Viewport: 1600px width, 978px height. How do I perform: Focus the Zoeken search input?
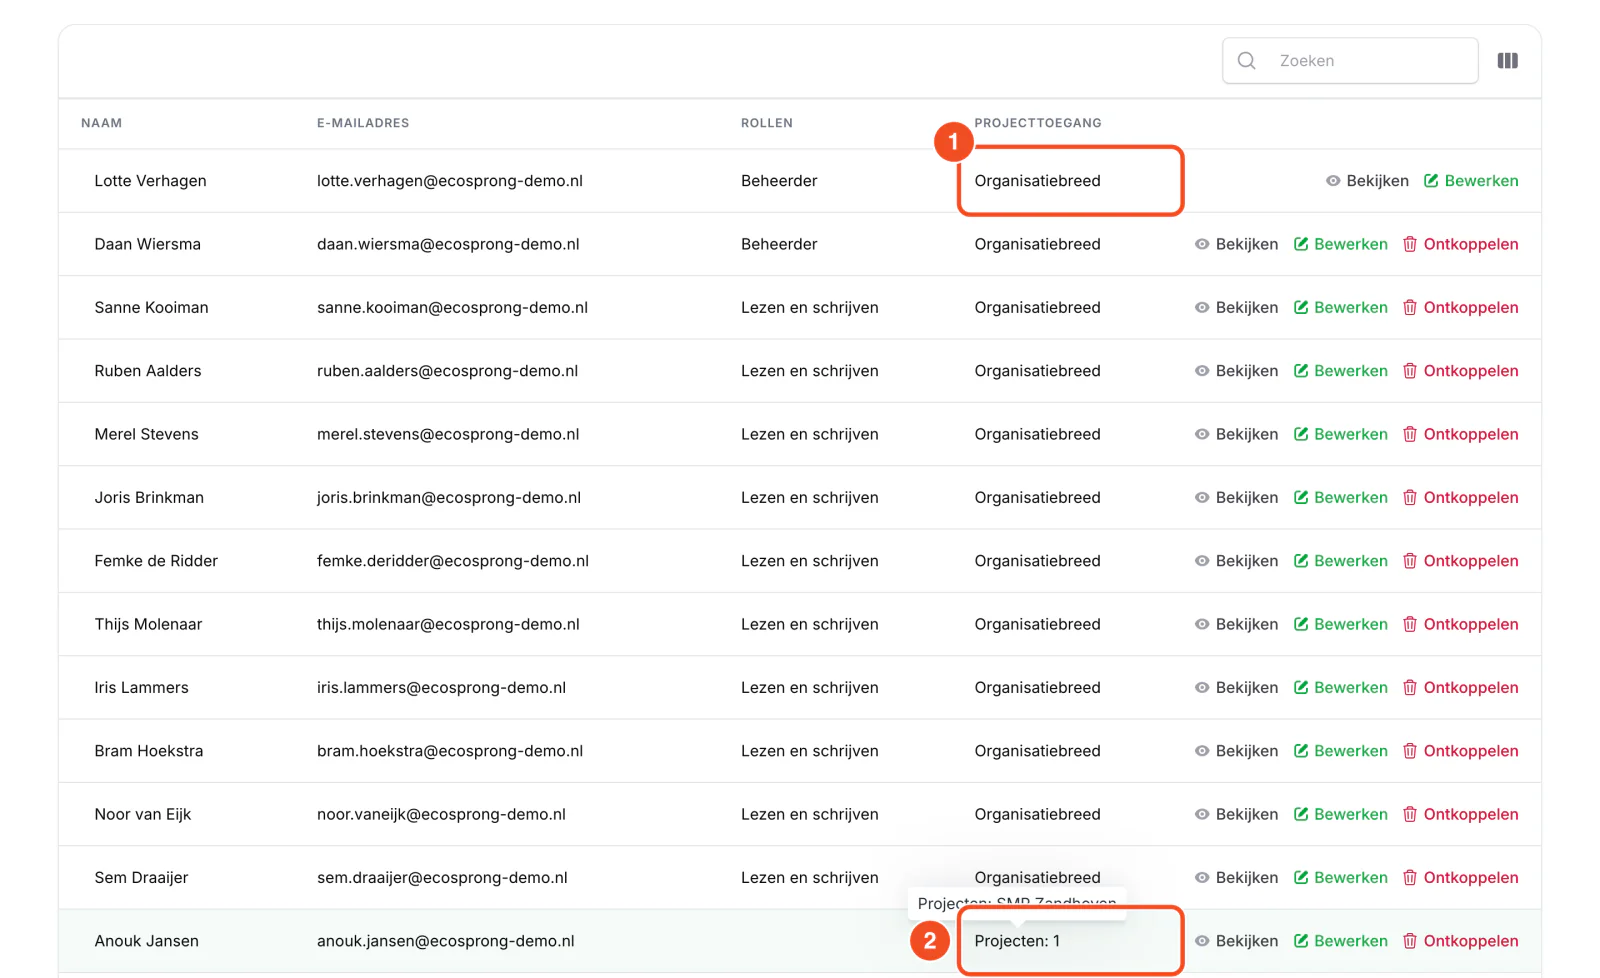1350,61
